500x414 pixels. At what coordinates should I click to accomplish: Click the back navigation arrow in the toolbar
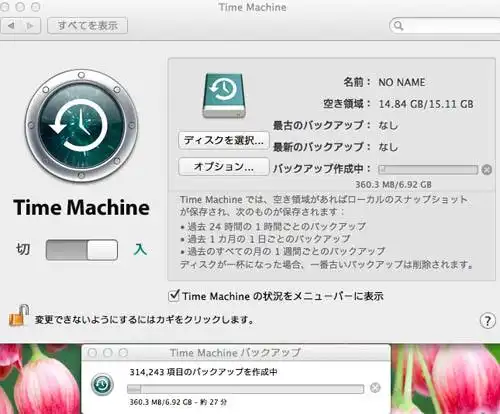click(x=11, y=25)
